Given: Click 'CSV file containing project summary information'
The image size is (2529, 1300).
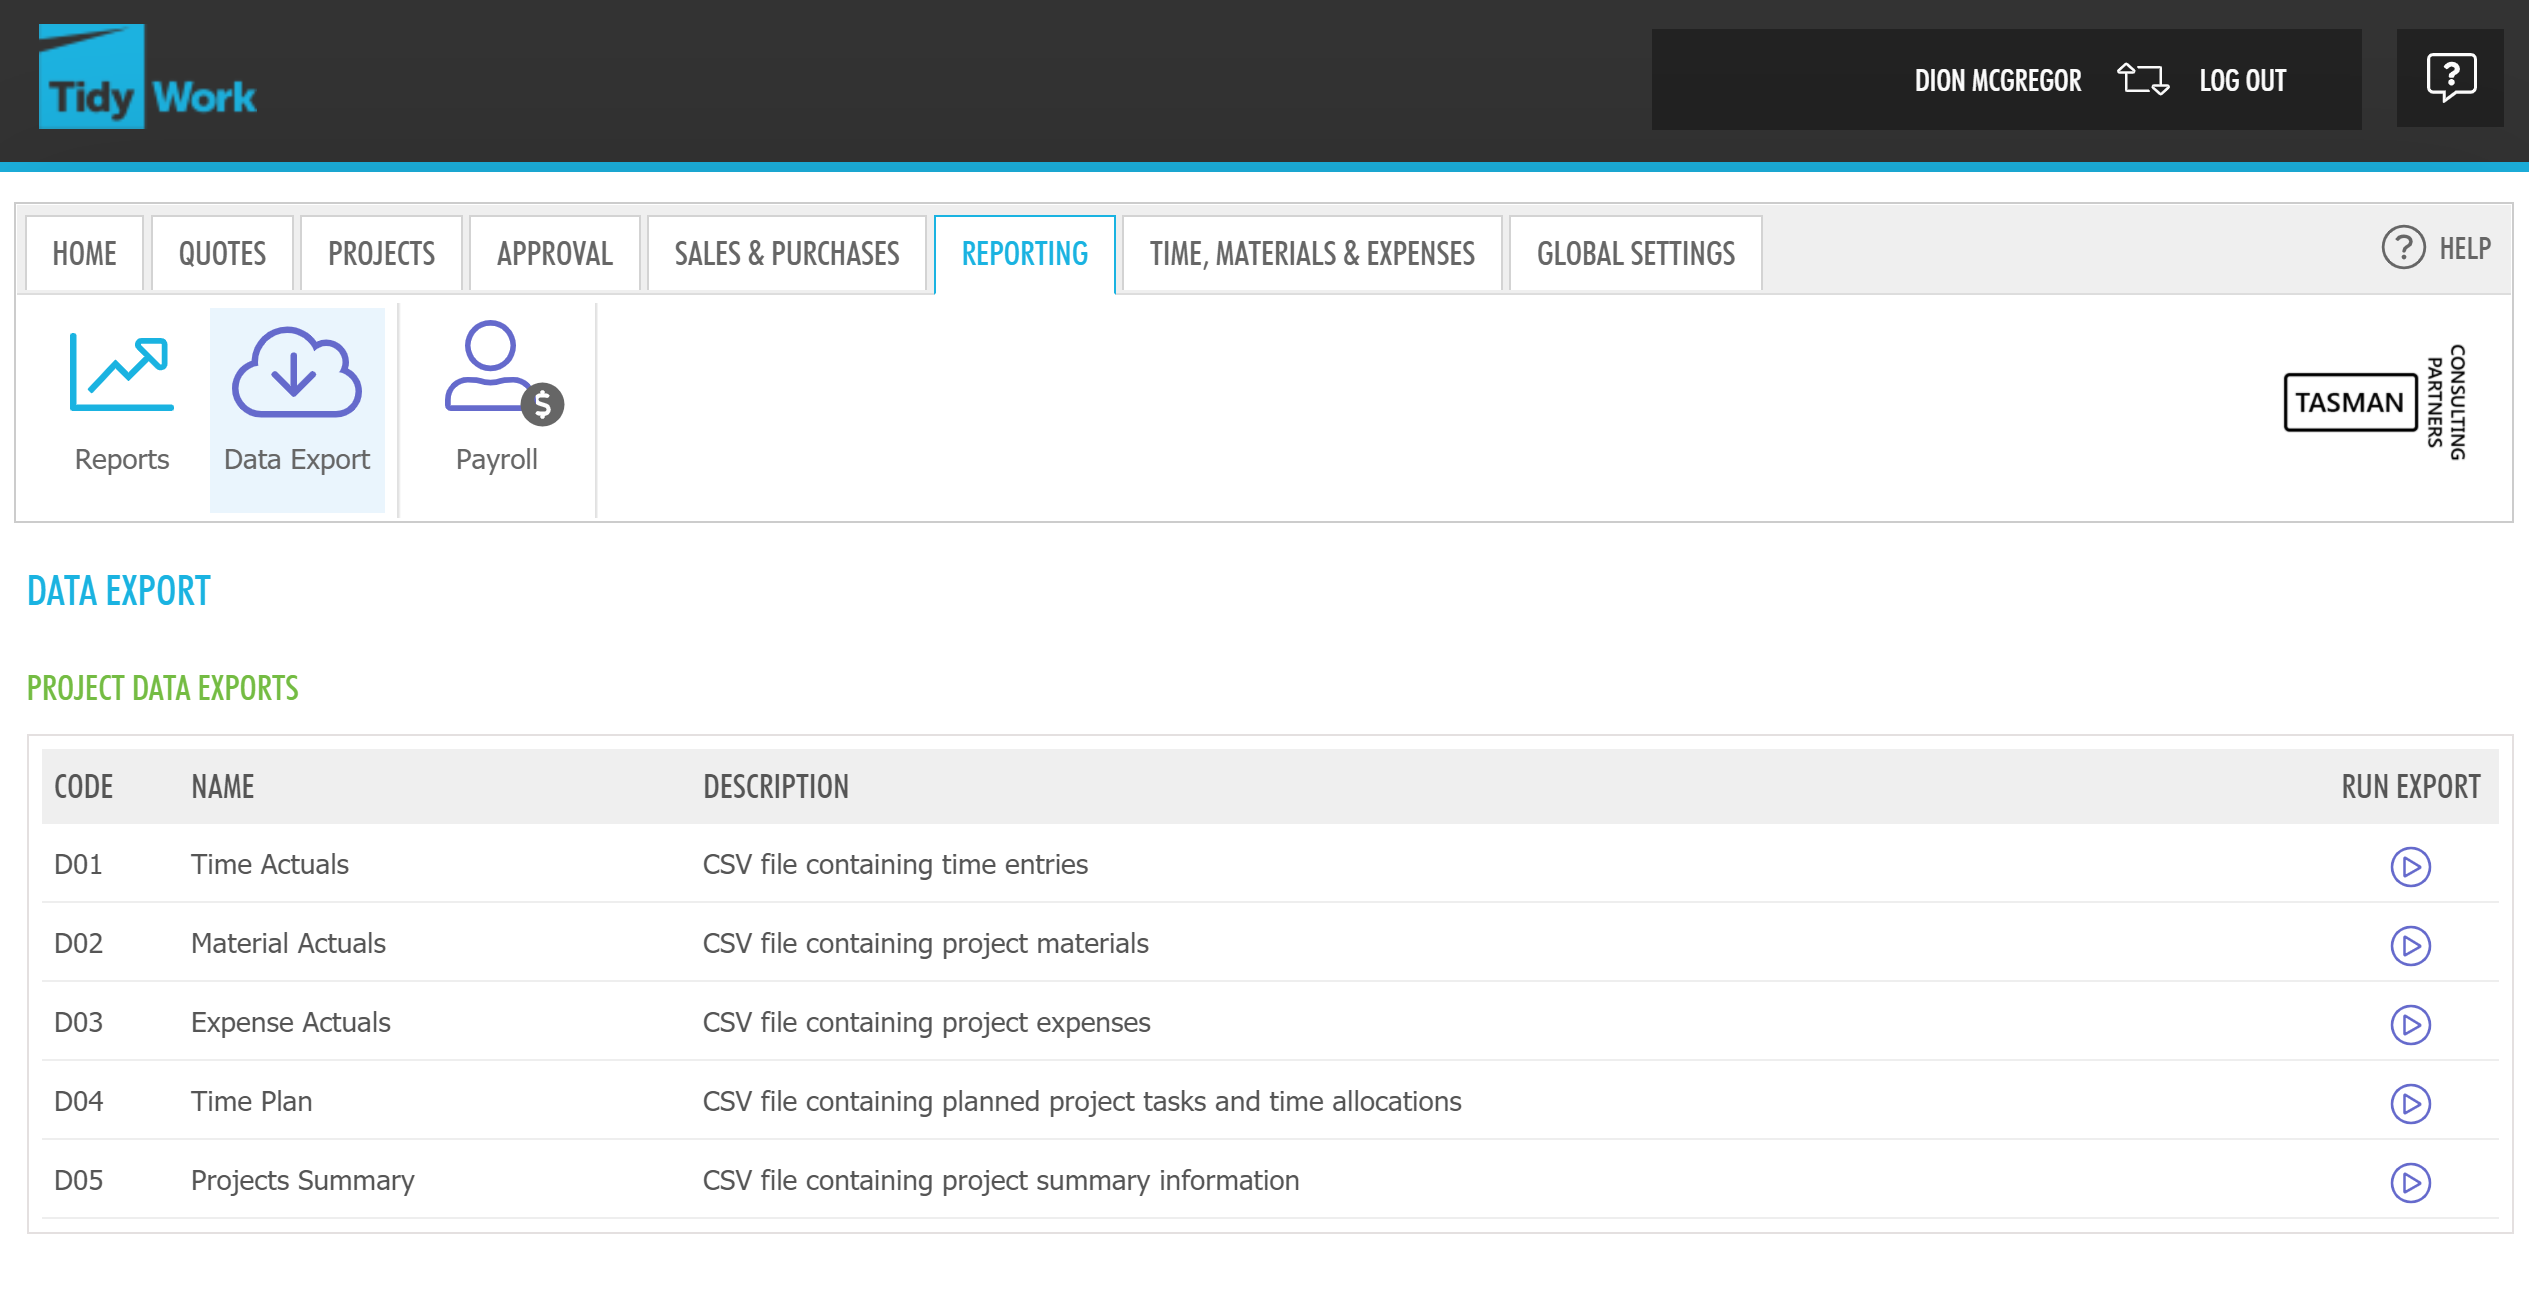Looking at the screenshot, I should point(1000,1181).
